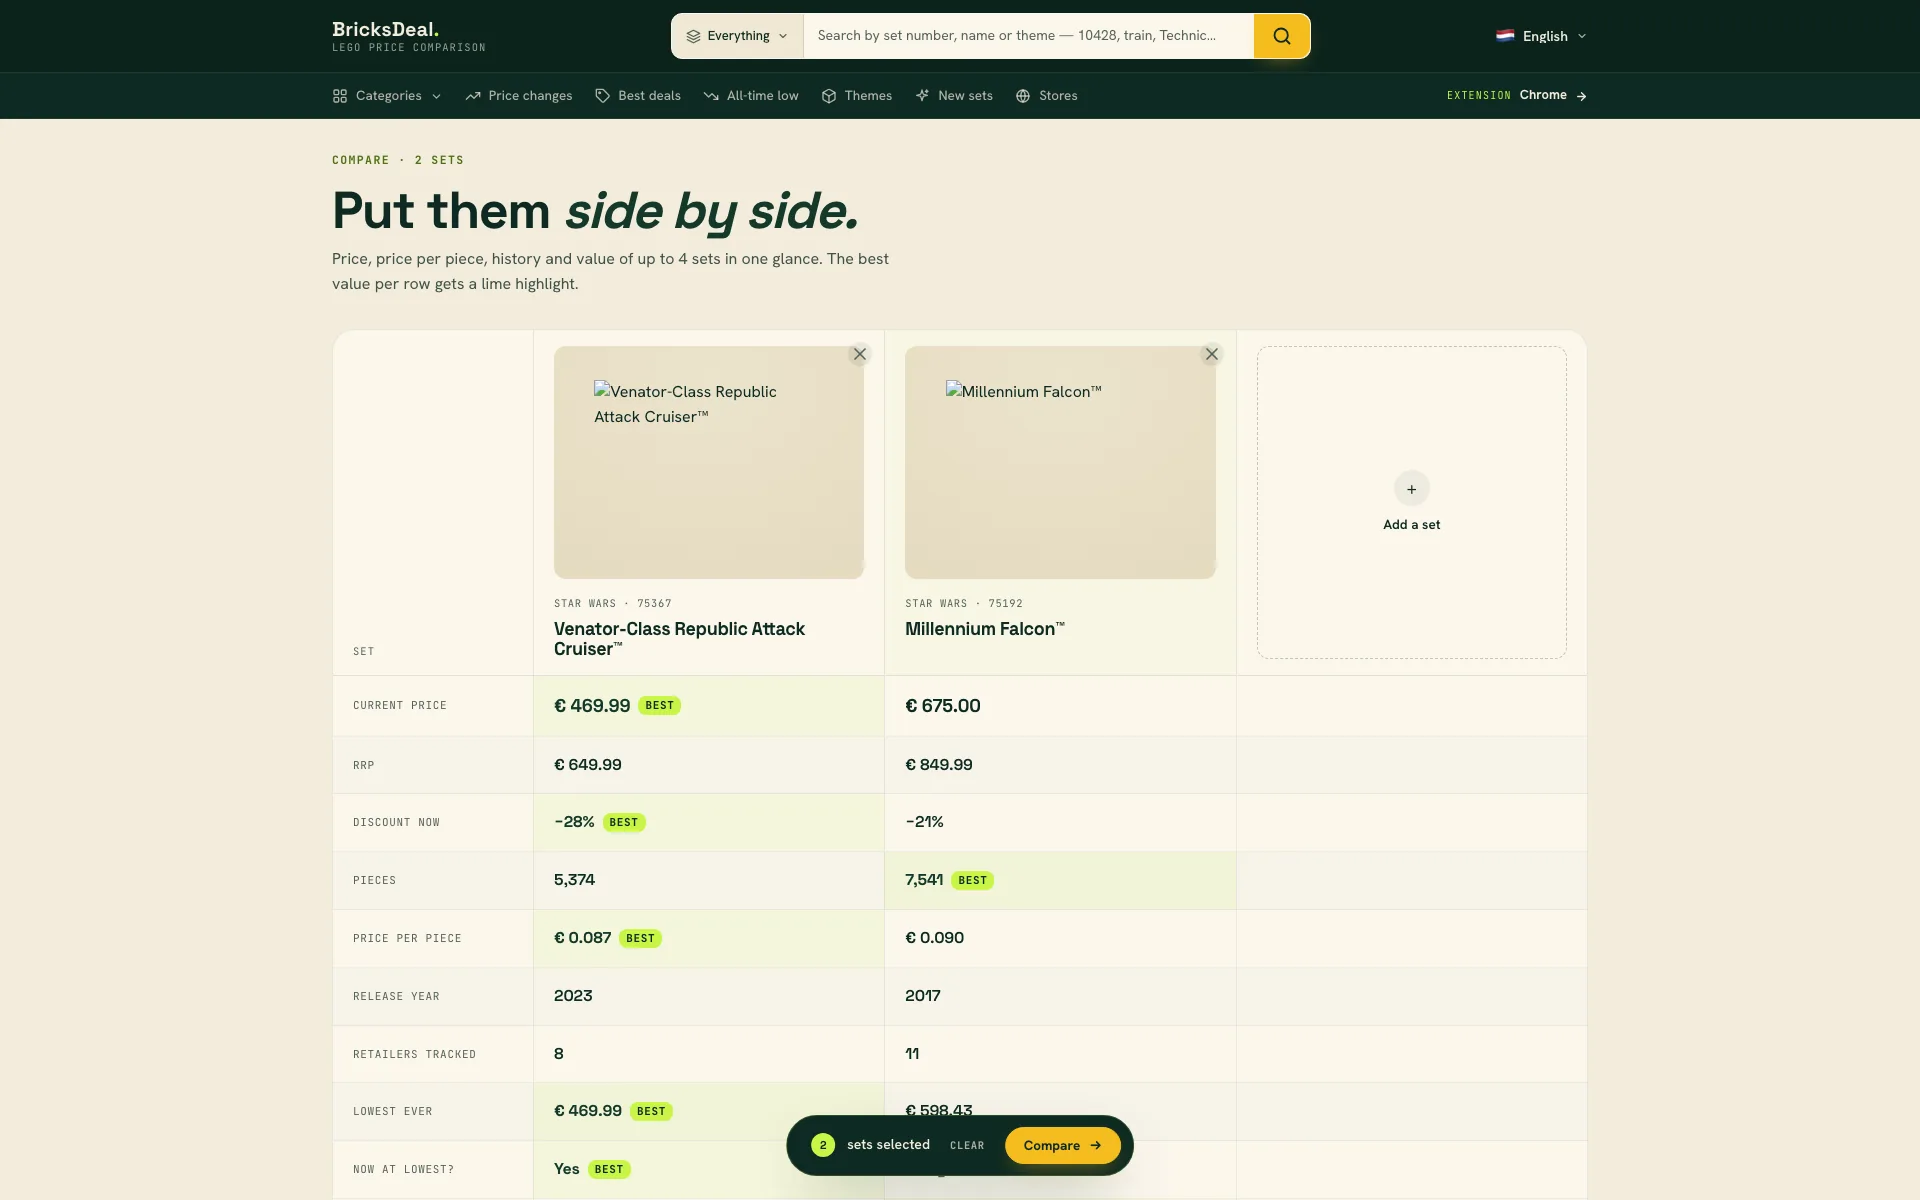Click the plus icon to add a set

click(1411, 489)
